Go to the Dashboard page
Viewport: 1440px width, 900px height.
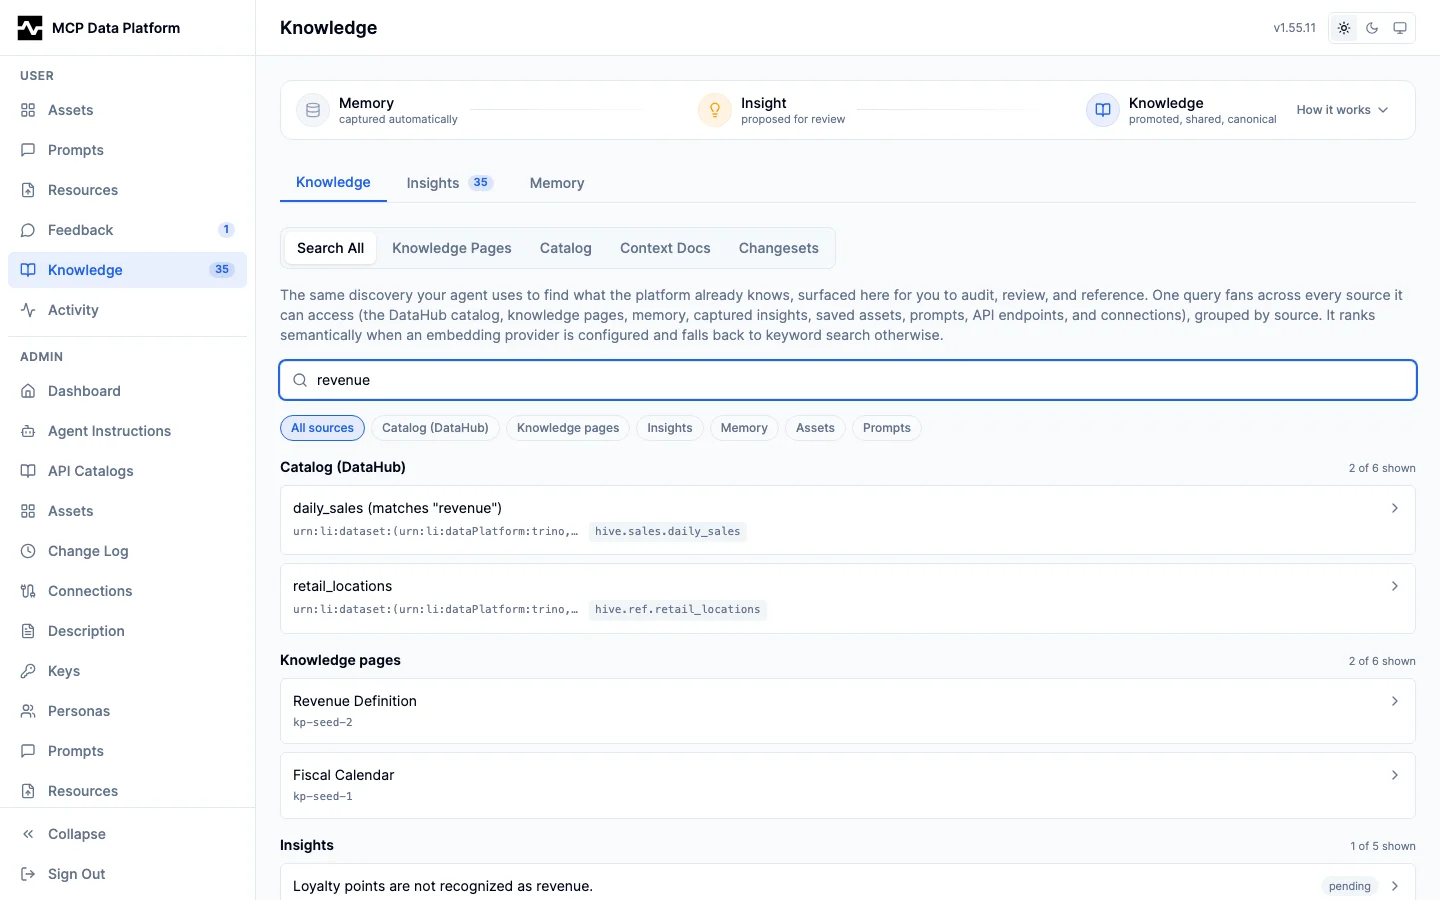tap(127, 391)
